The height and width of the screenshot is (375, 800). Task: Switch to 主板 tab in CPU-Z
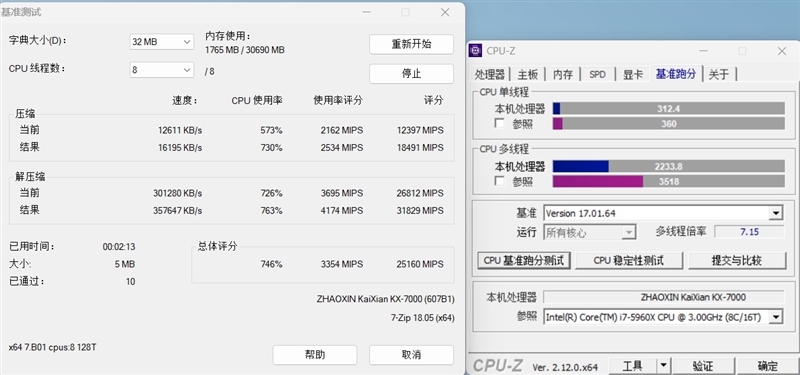coord(528,74)
